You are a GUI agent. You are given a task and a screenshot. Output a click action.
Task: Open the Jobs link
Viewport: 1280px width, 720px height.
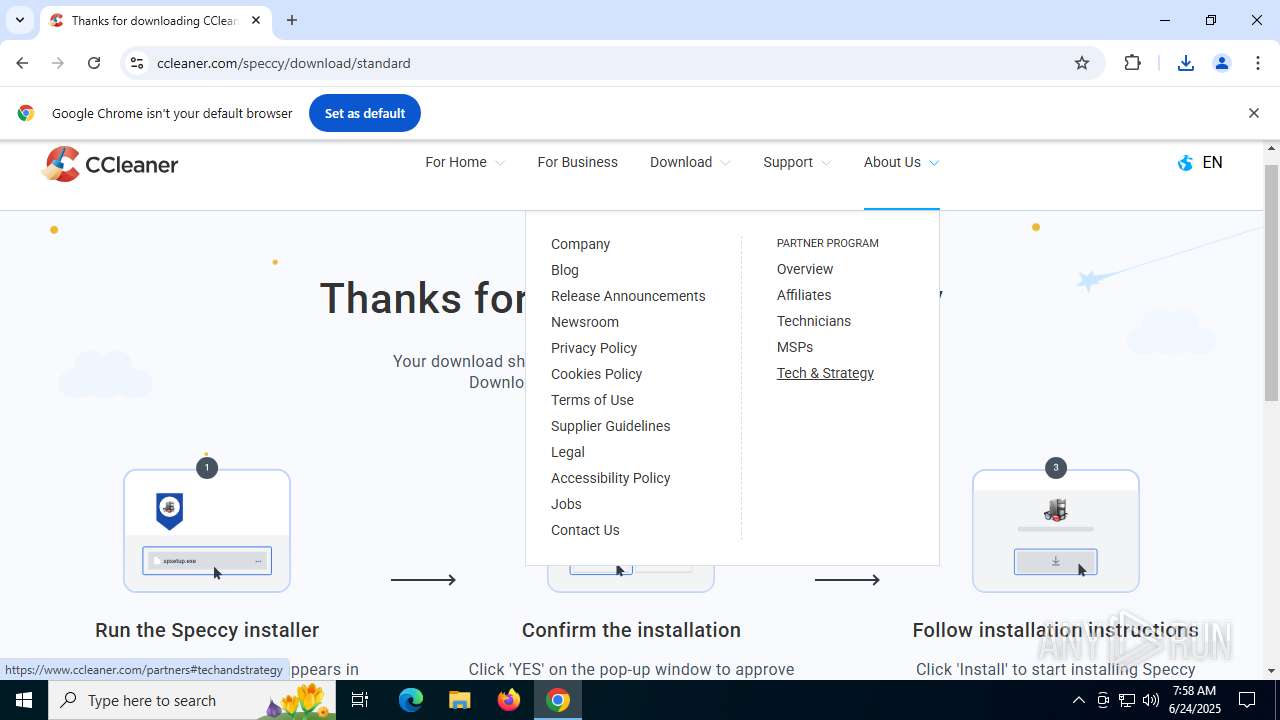(566, 504)
